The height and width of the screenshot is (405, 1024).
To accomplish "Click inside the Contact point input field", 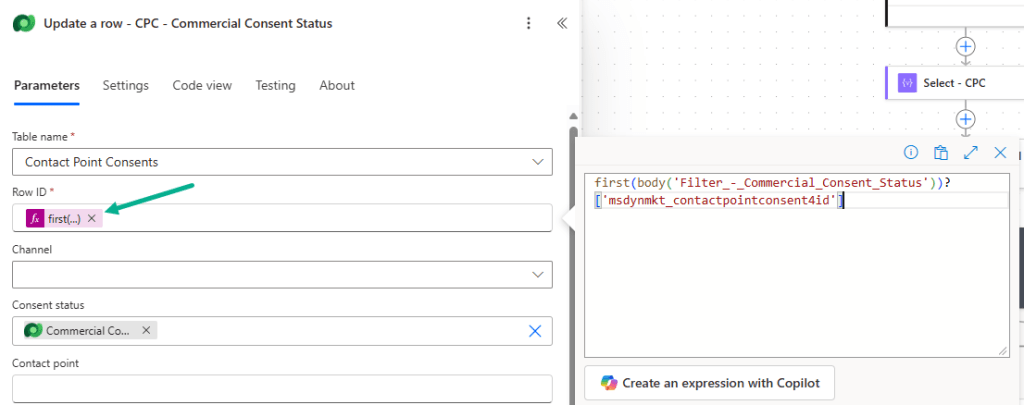I will (x=282, y=388).
